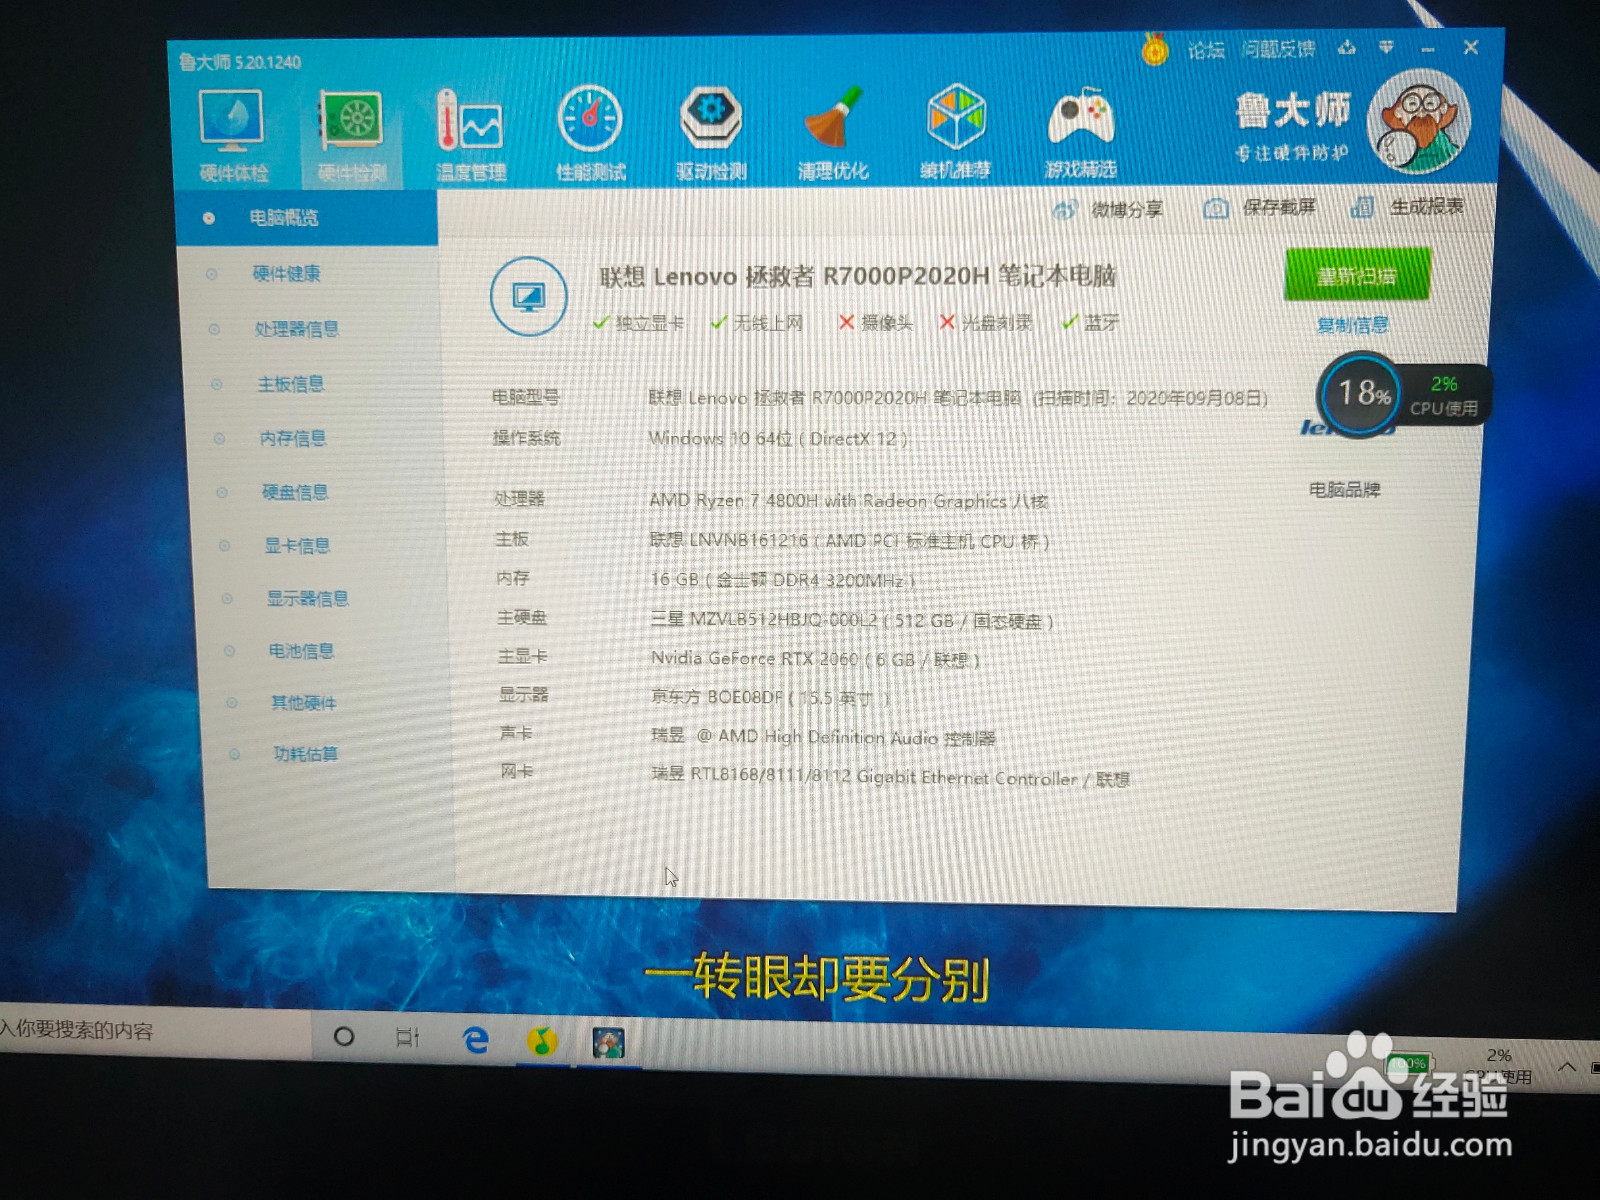Select 电脑概览 overview tab
Image resolution: width=1600 pixels, height=1200 pixels.
(x=307, y=217)
